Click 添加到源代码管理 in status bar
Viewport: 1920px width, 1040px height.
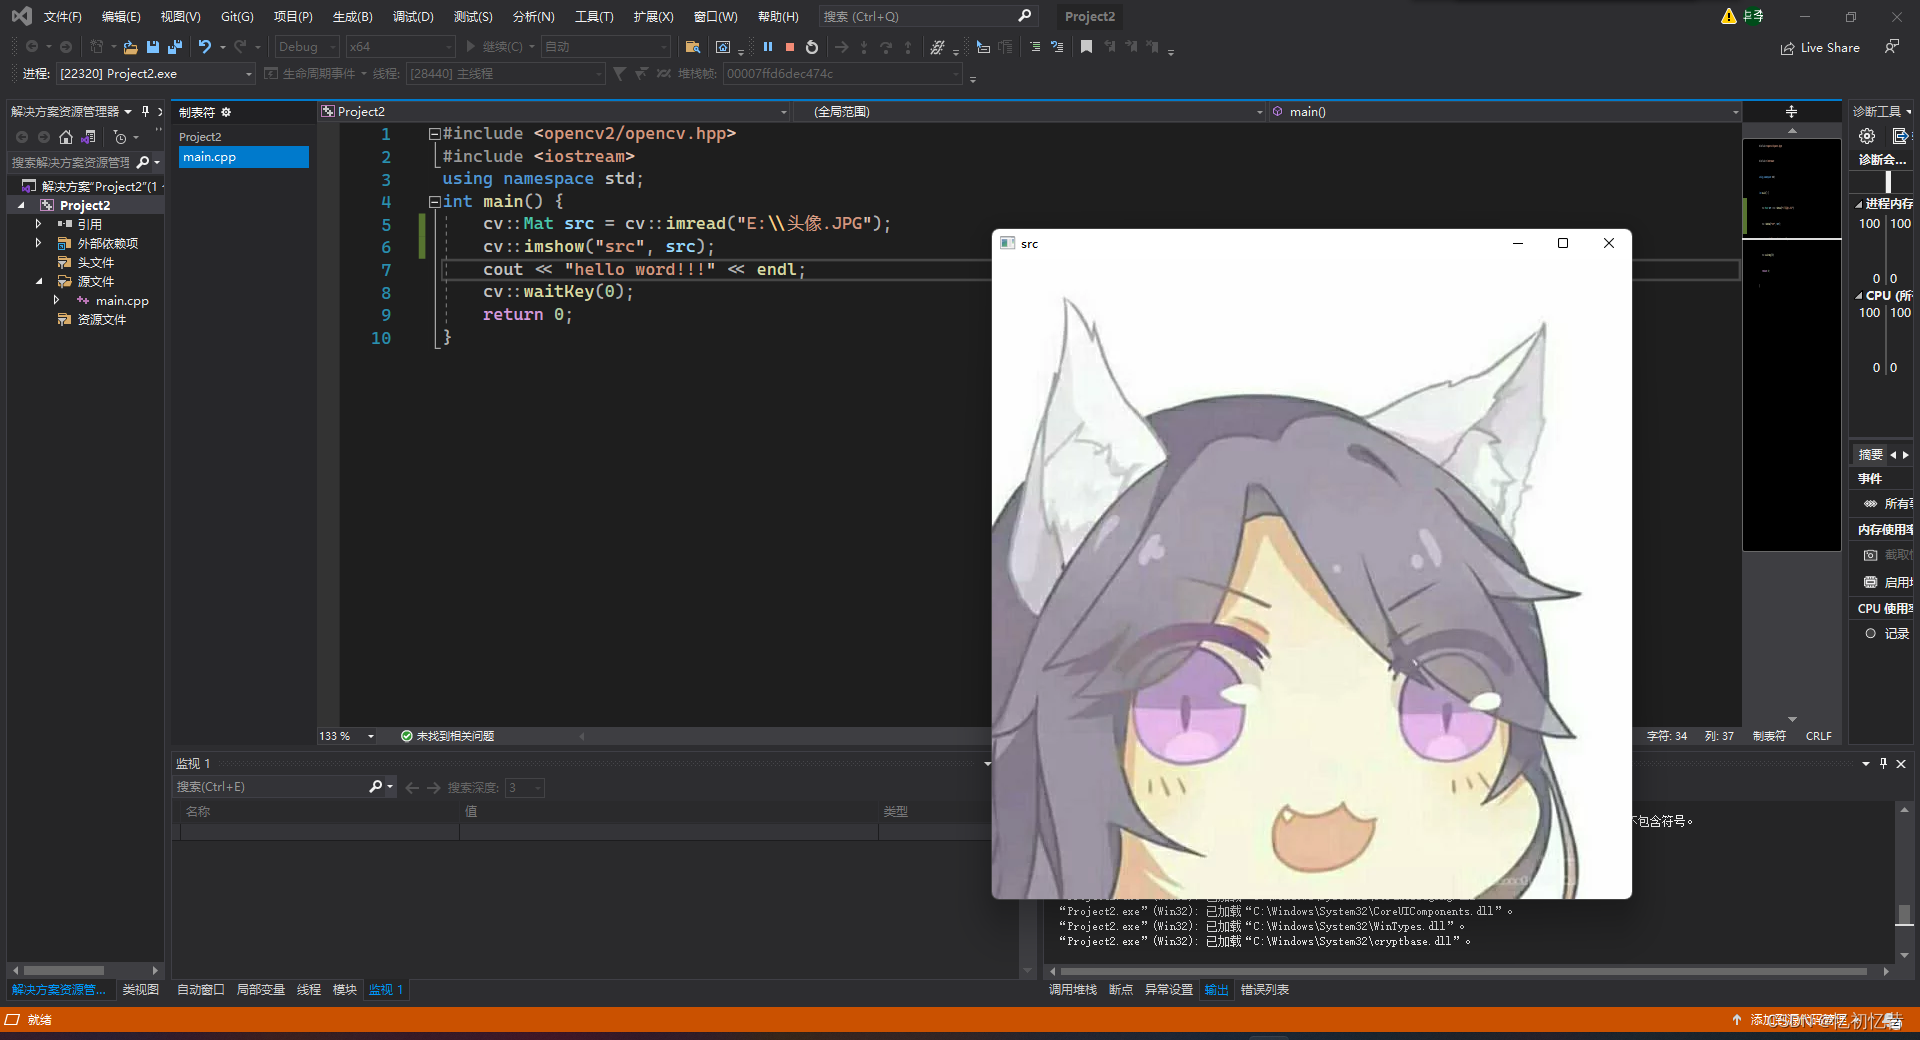(x=1796, y=1020)
